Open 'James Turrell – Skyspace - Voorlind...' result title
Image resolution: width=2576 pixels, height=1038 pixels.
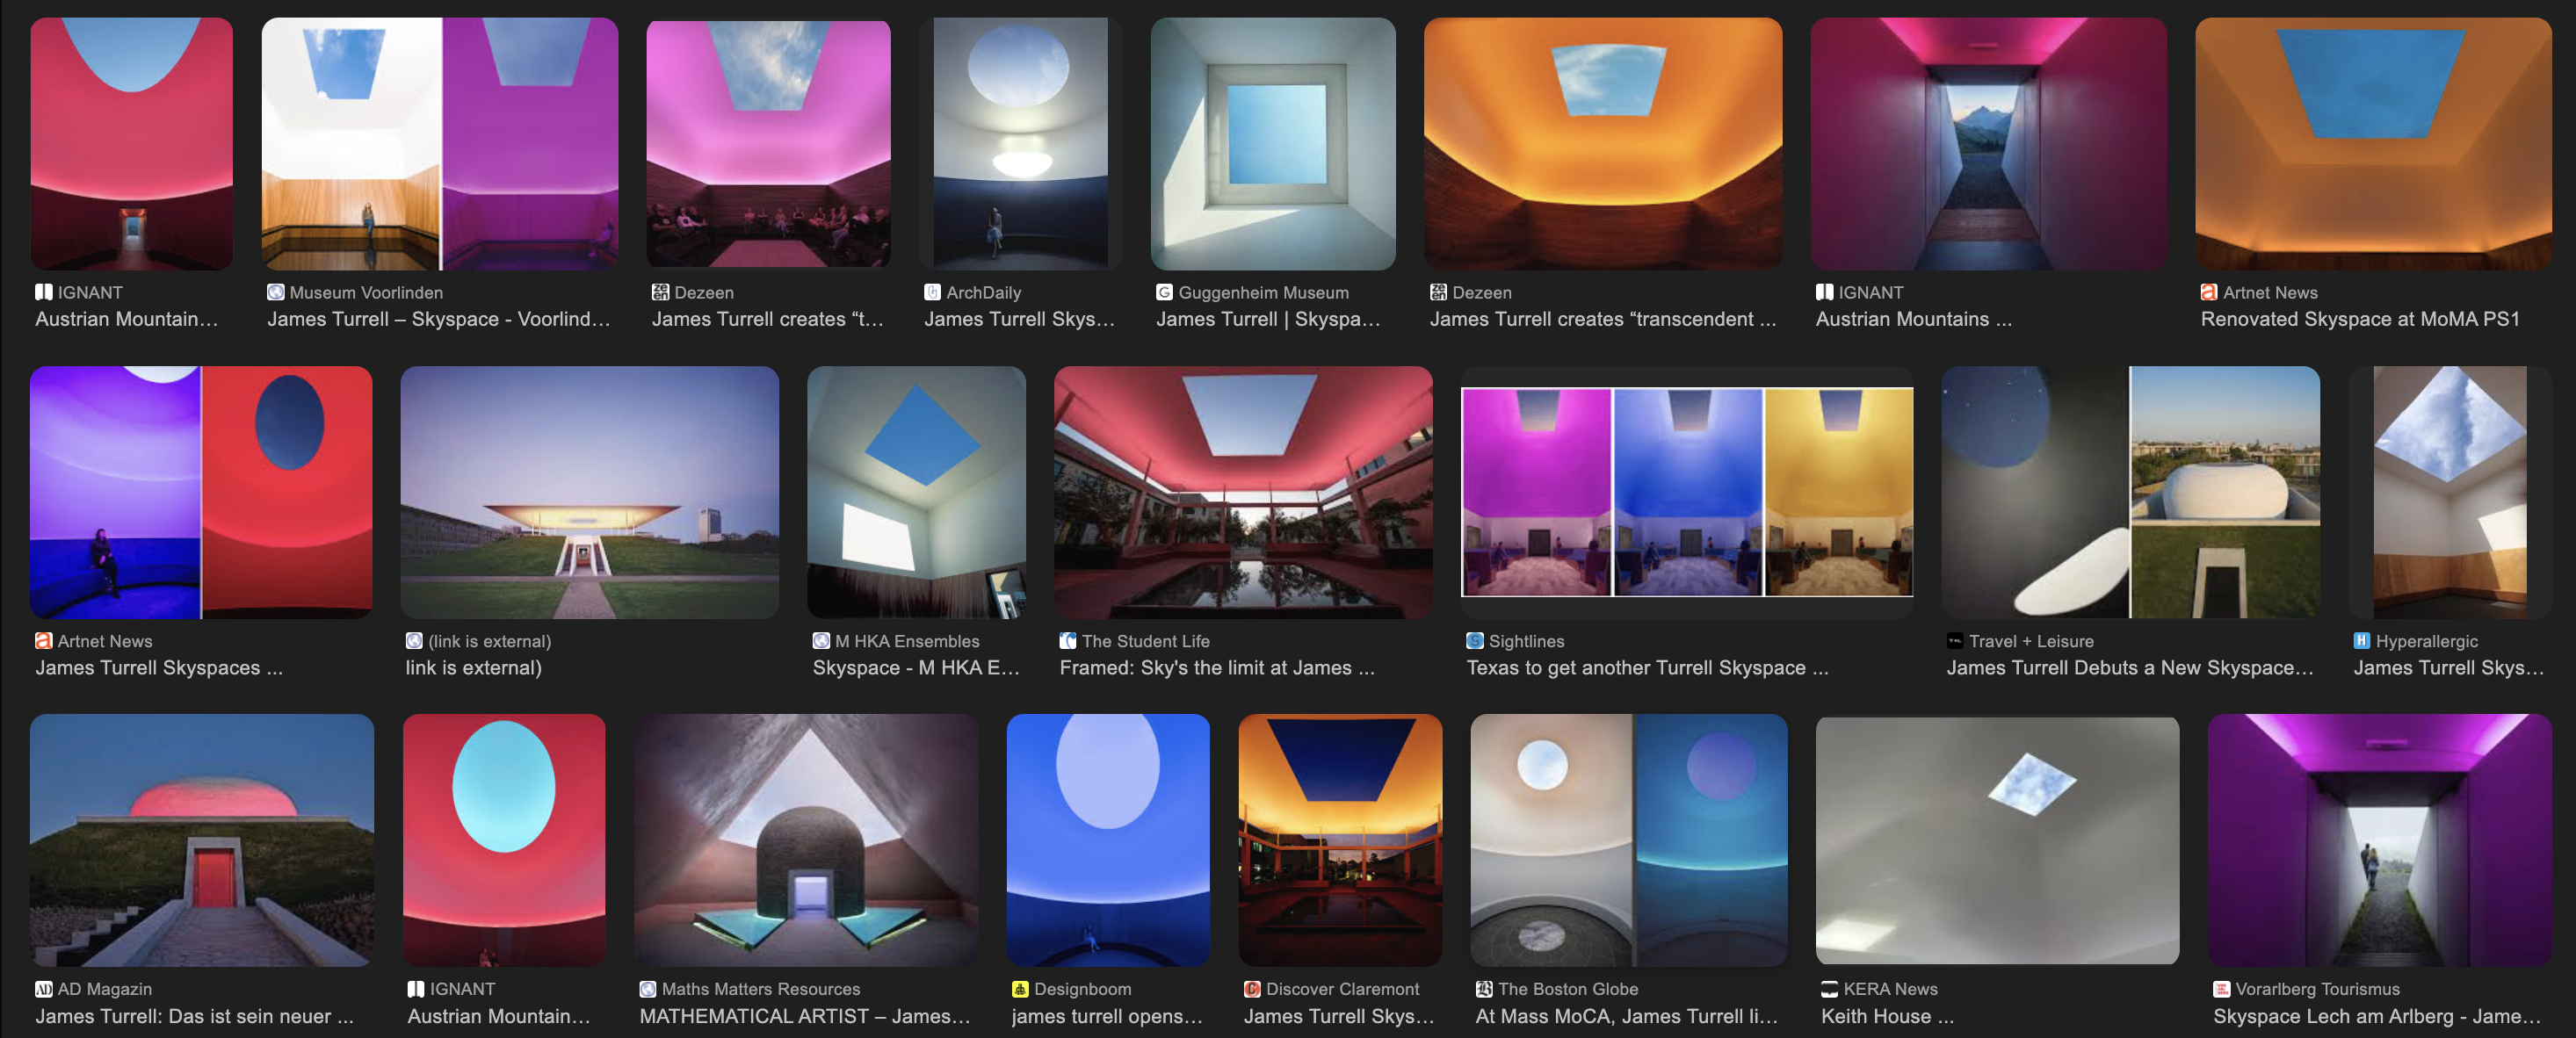click(438, 319)
